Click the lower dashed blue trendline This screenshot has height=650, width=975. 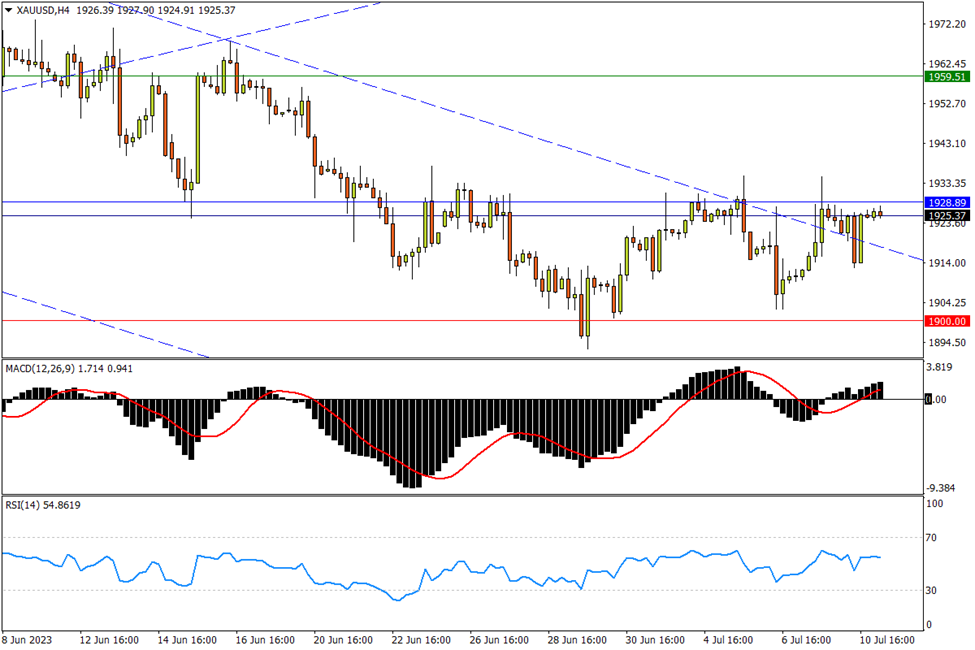pyautogui.click(x=100, y=322)
